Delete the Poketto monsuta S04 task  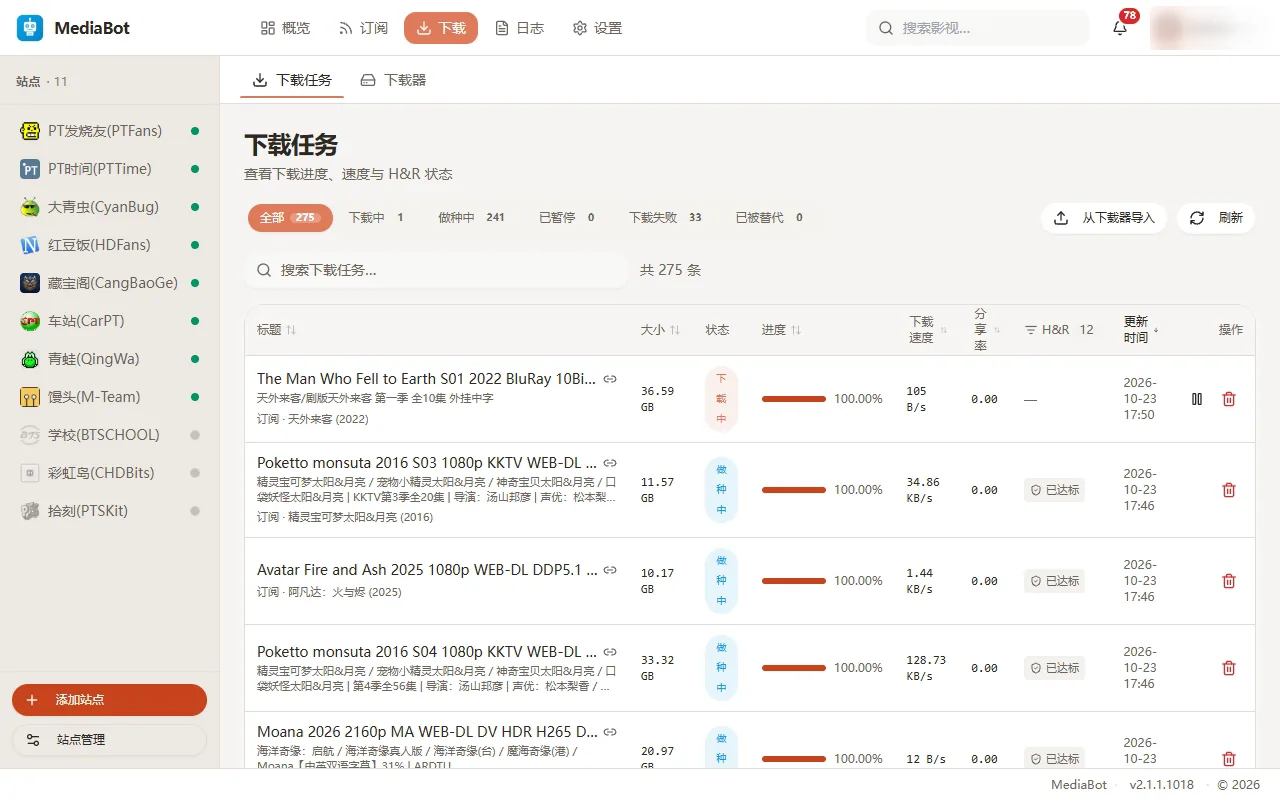[x=1229, y=668]
